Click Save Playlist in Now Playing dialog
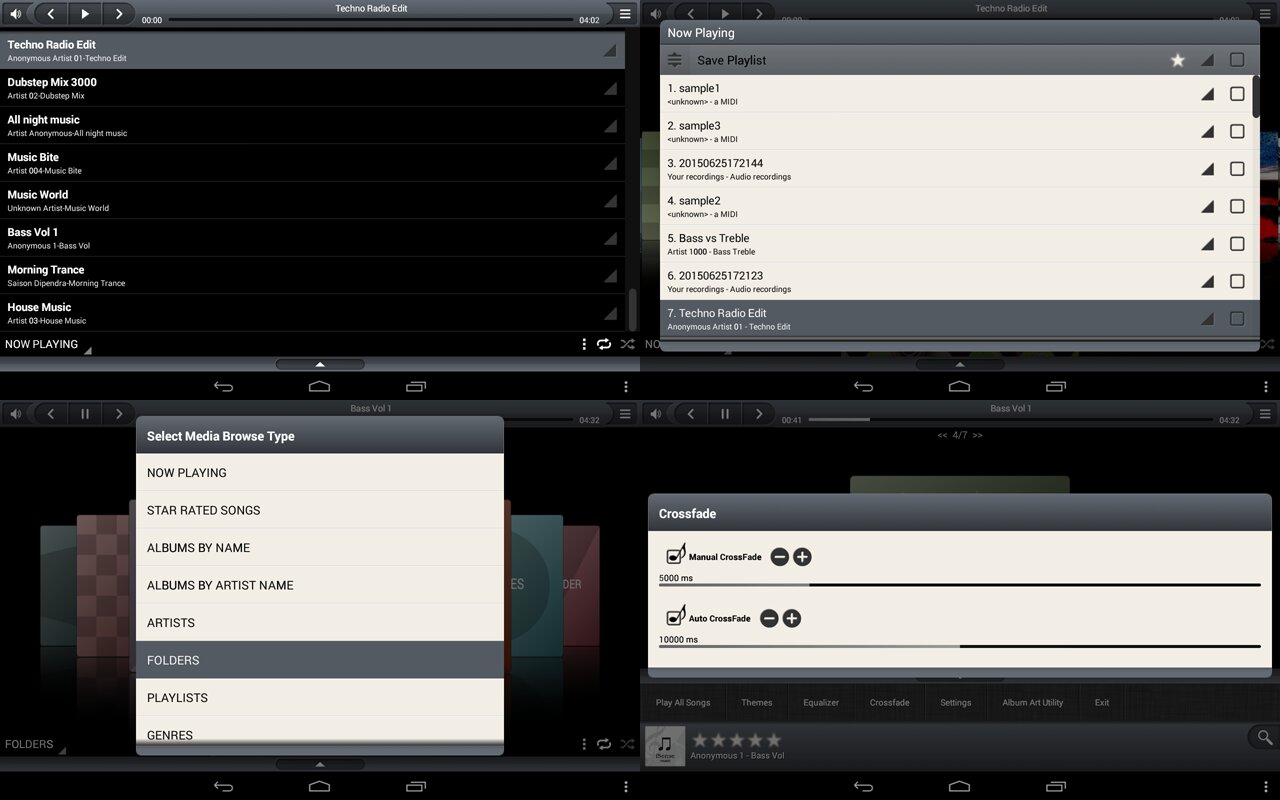 731,61
